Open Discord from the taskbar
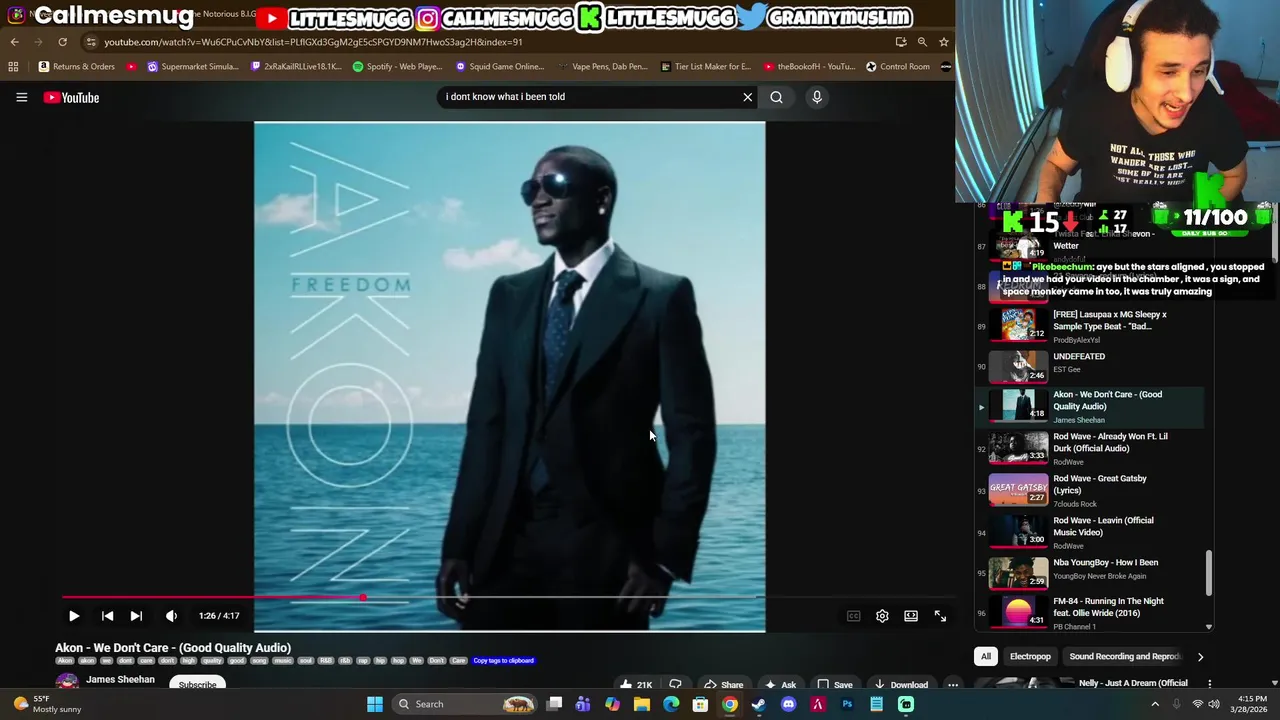Screen dimensions: 1280x720 788,704
